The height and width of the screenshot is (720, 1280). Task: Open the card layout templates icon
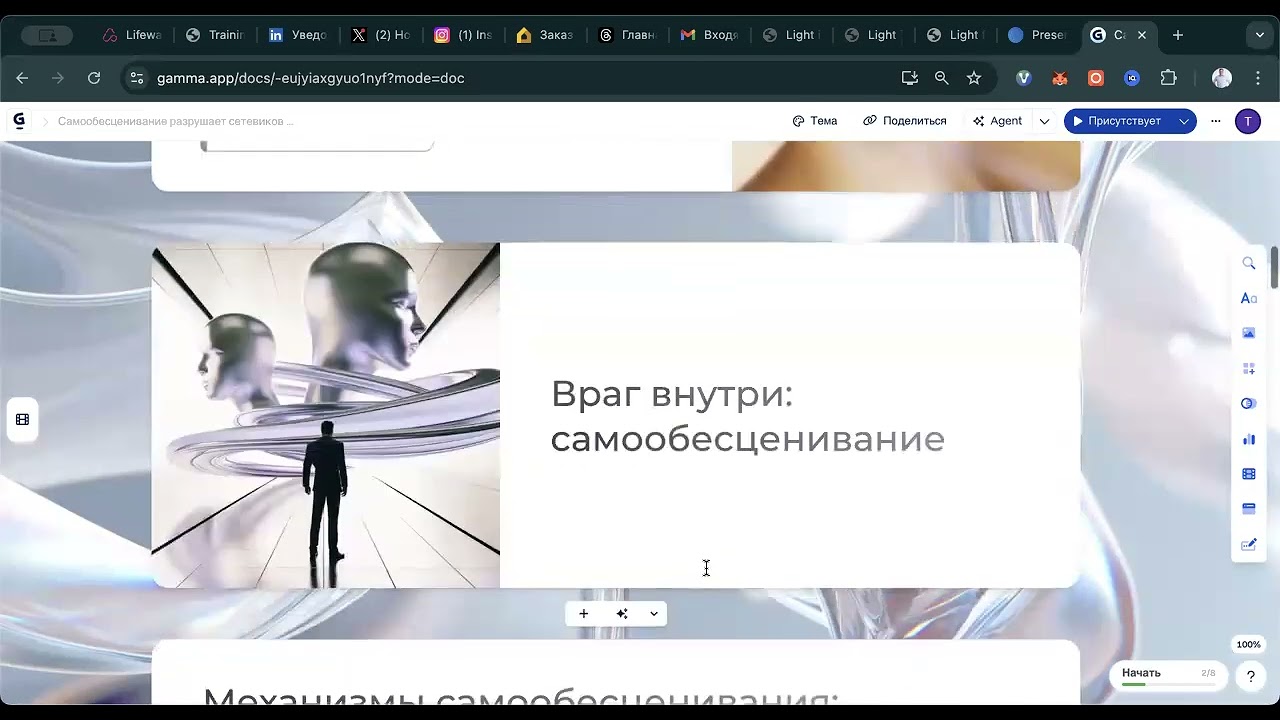[x=1249, y=369]
